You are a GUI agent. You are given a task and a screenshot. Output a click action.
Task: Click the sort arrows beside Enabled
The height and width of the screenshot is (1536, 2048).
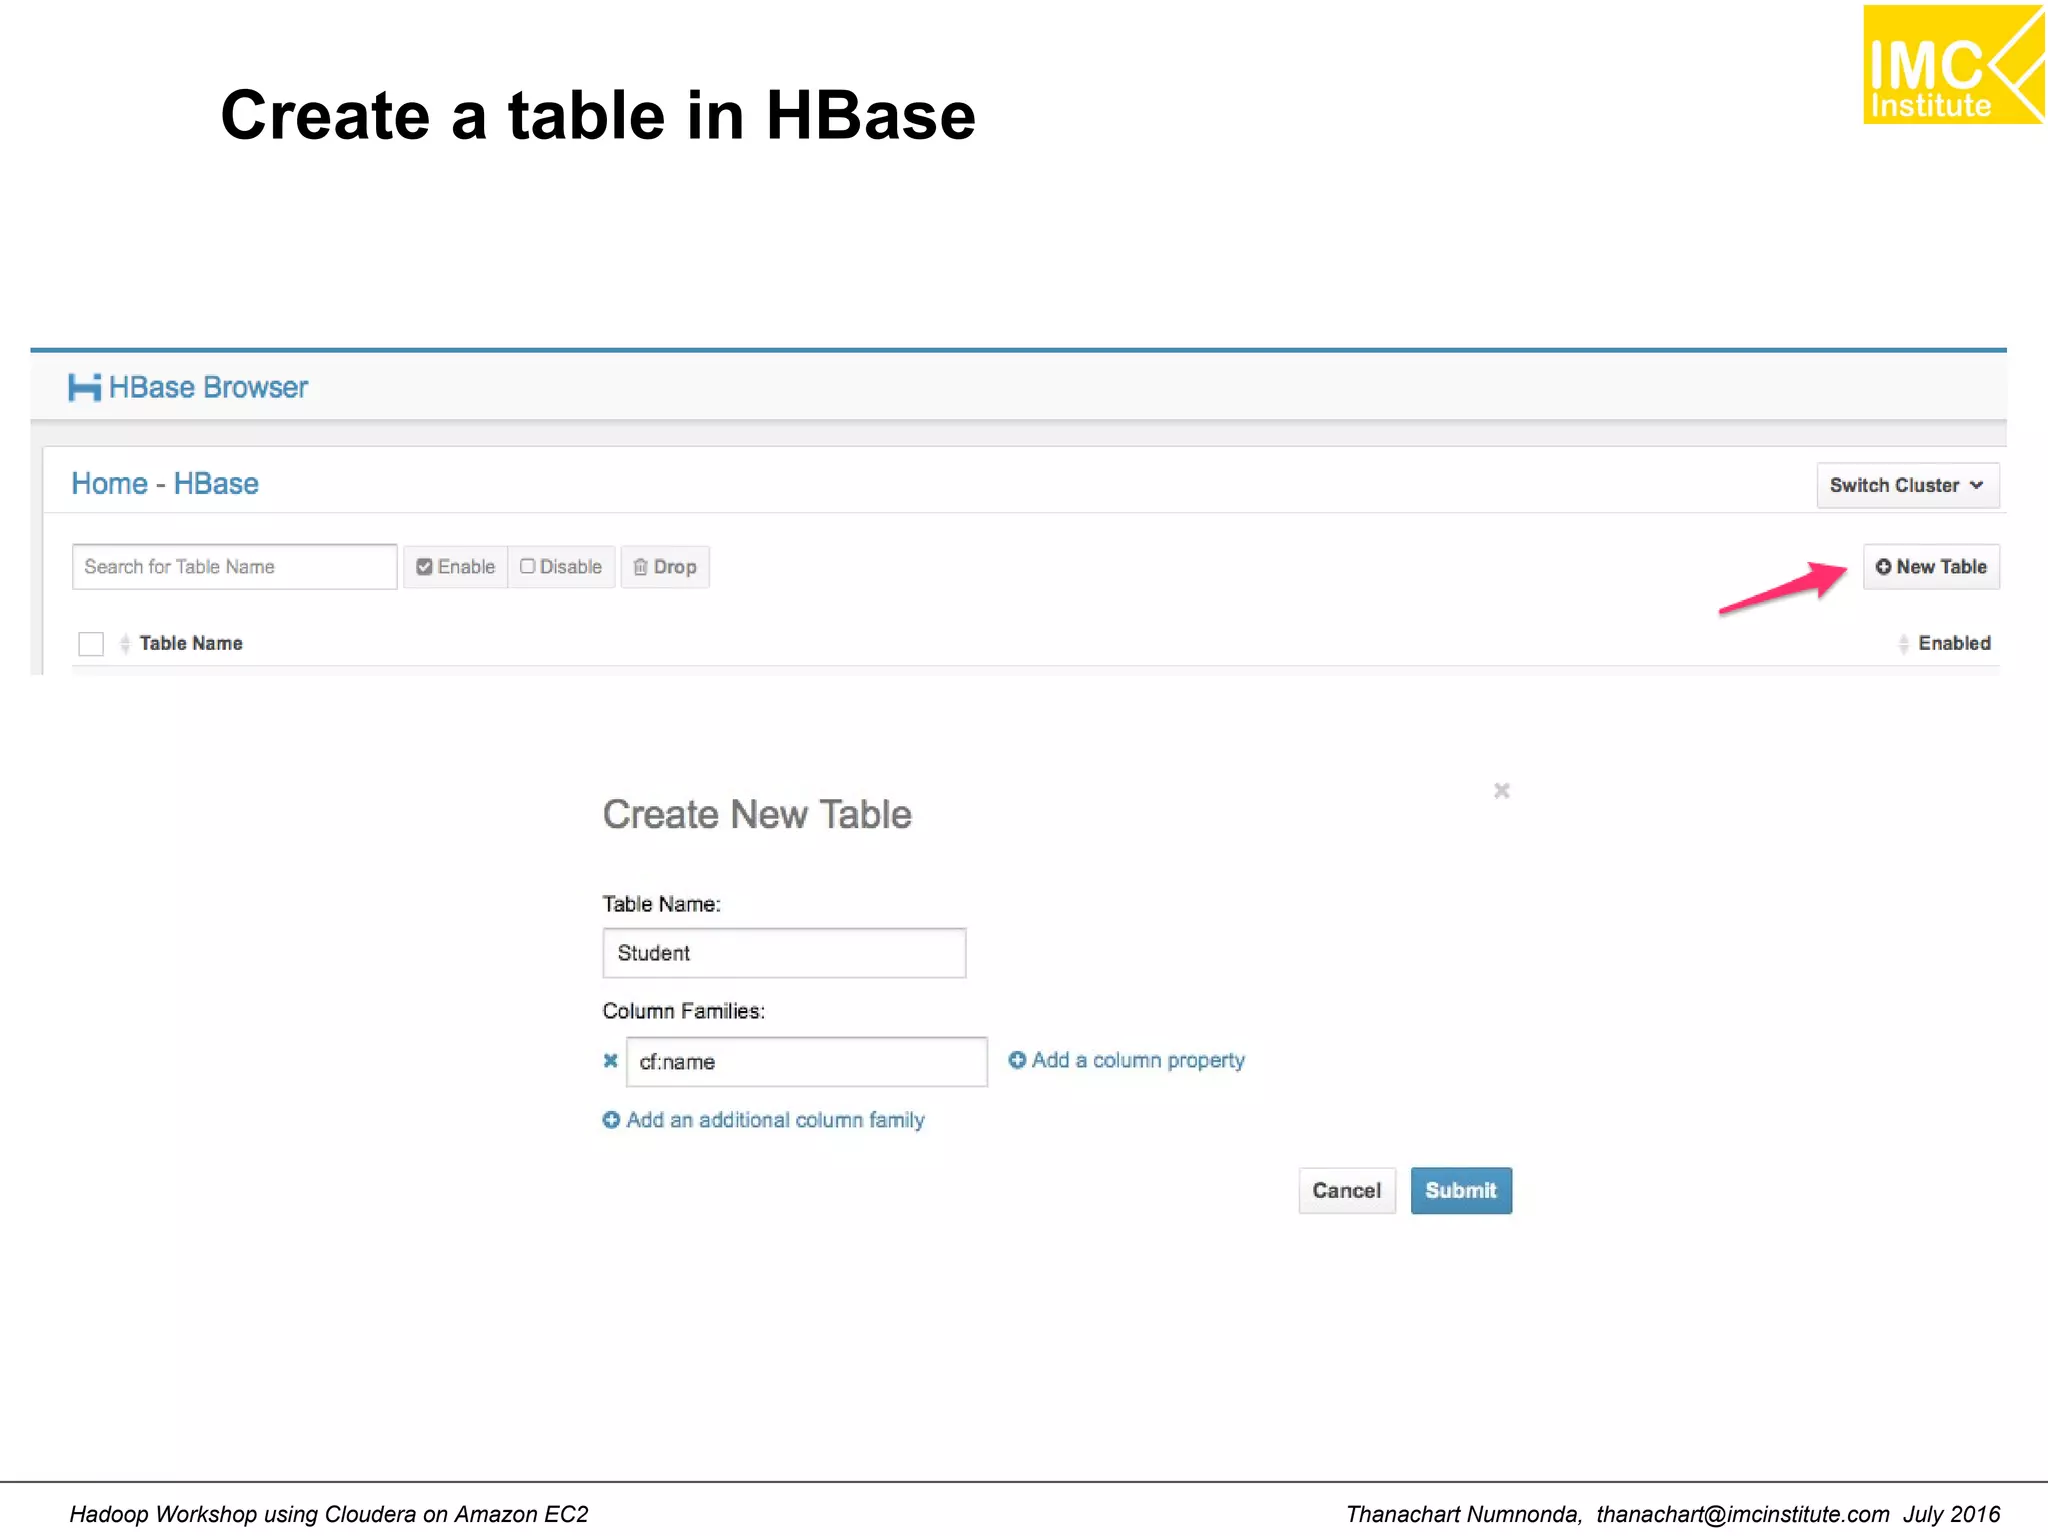coord(1903,643)
